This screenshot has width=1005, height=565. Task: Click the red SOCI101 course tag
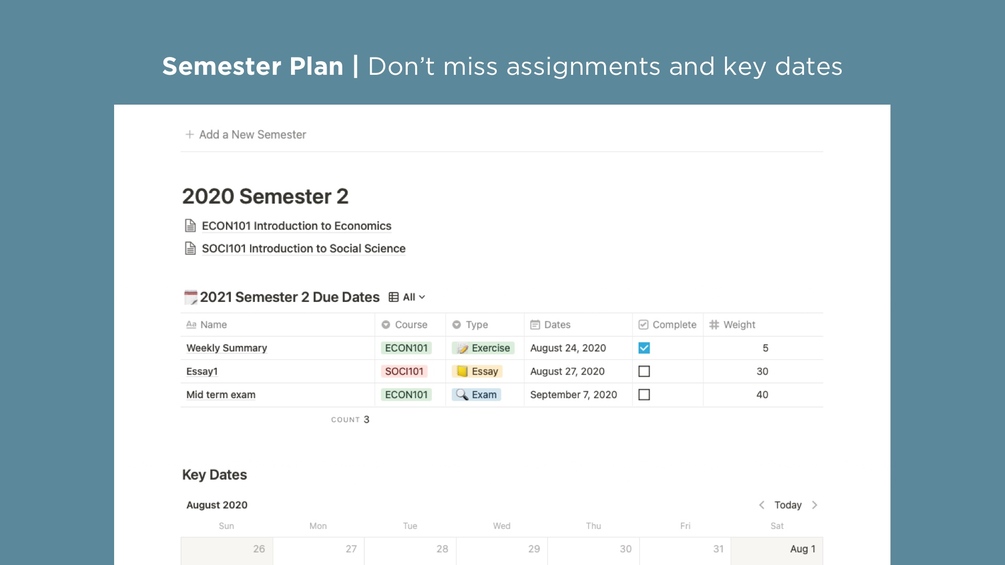pos(404,371)
